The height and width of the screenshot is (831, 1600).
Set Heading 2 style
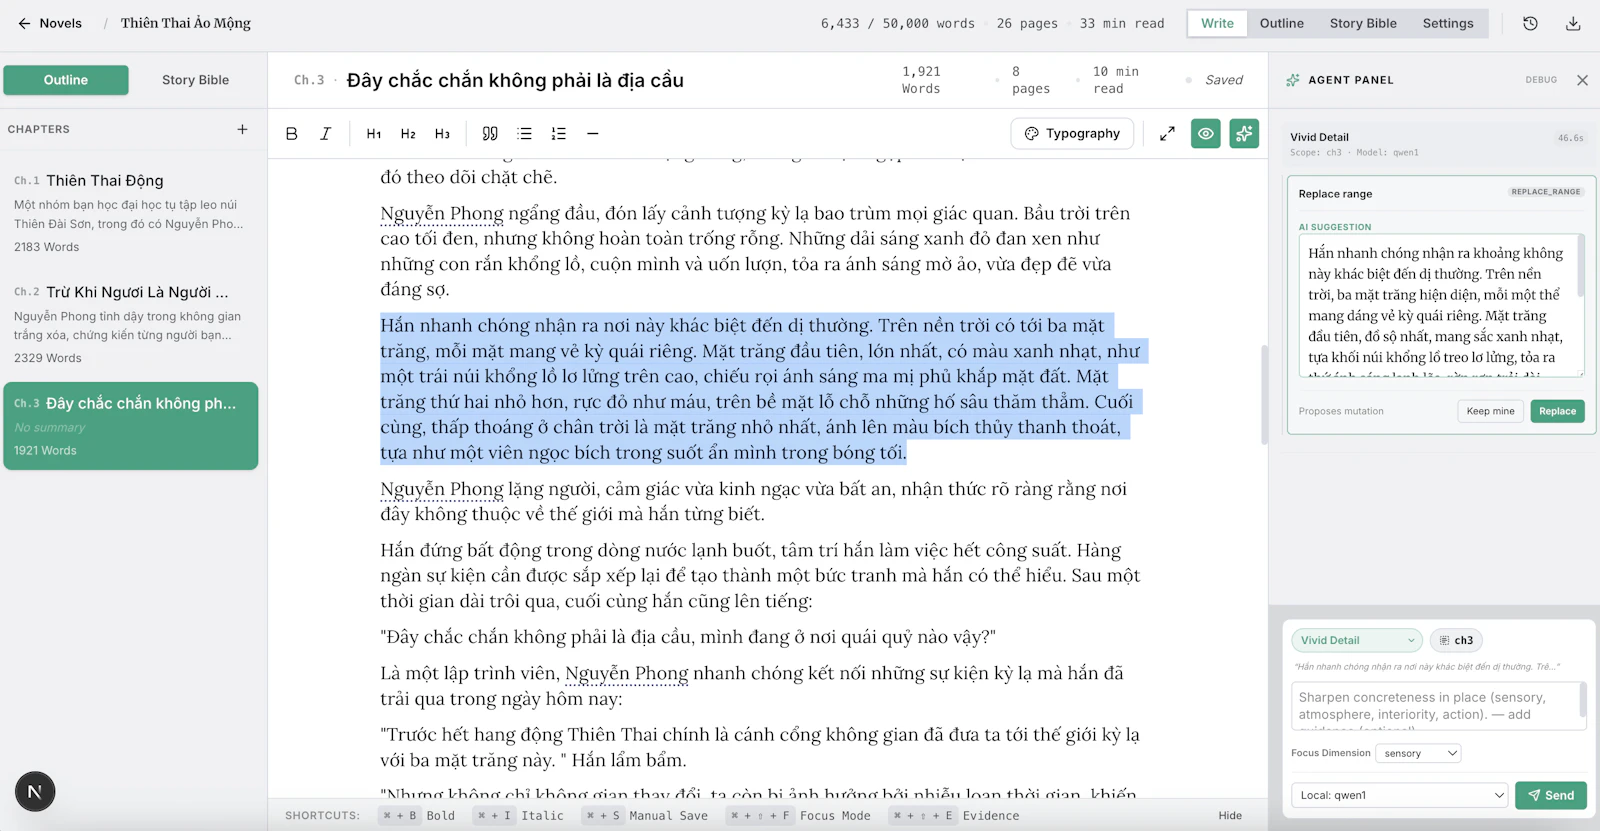click(408, 133)
